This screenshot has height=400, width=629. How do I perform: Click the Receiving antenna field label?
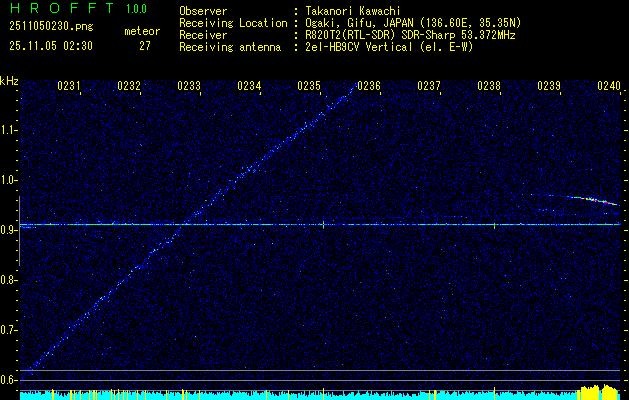(230, 47)
